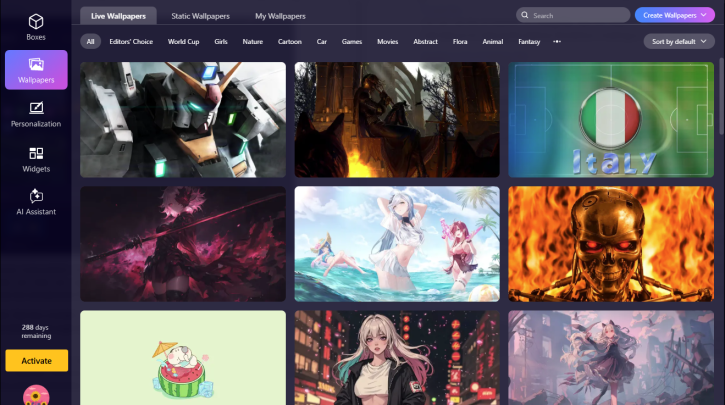Switch to the Live Wallpapers tab
The width and height of the screenshot is (725, 405).
118,16
